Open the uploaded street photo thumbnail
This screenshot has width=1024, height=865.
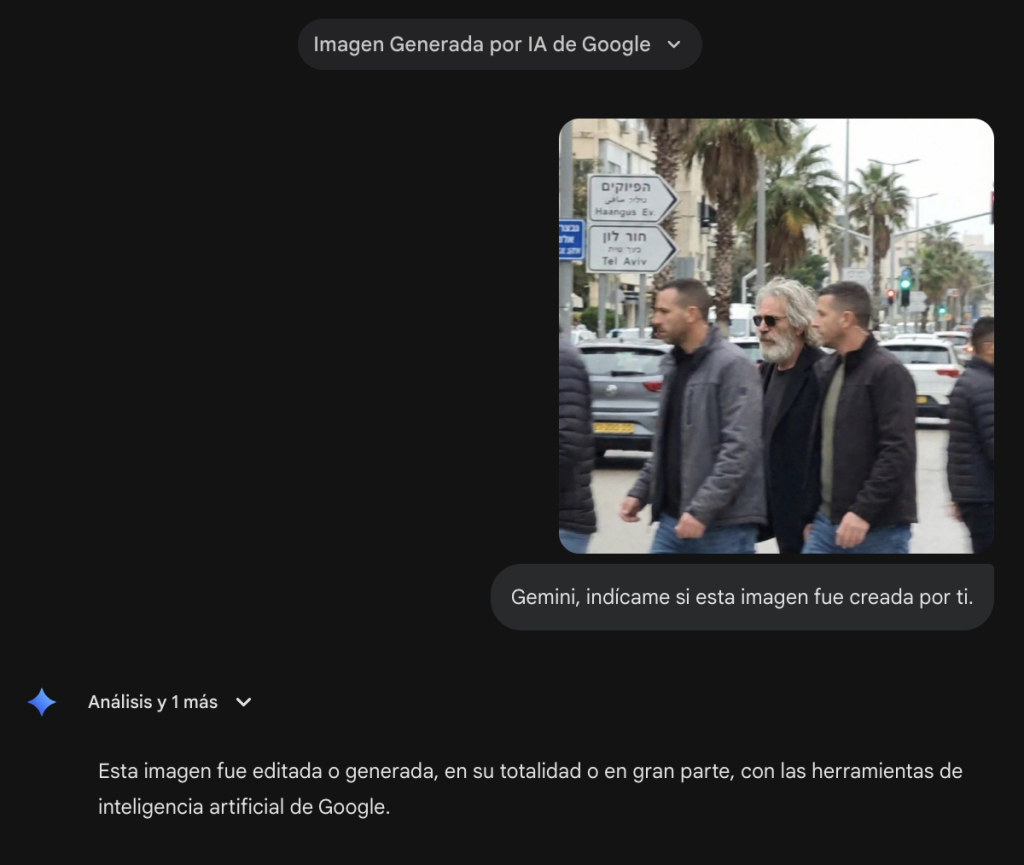click(x=776, y=335)
